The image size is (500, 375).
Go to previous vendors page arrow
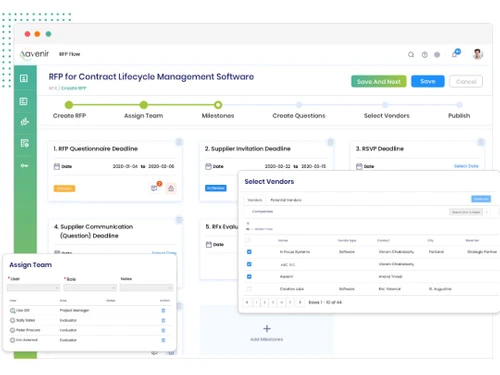[x=247, y=302]
